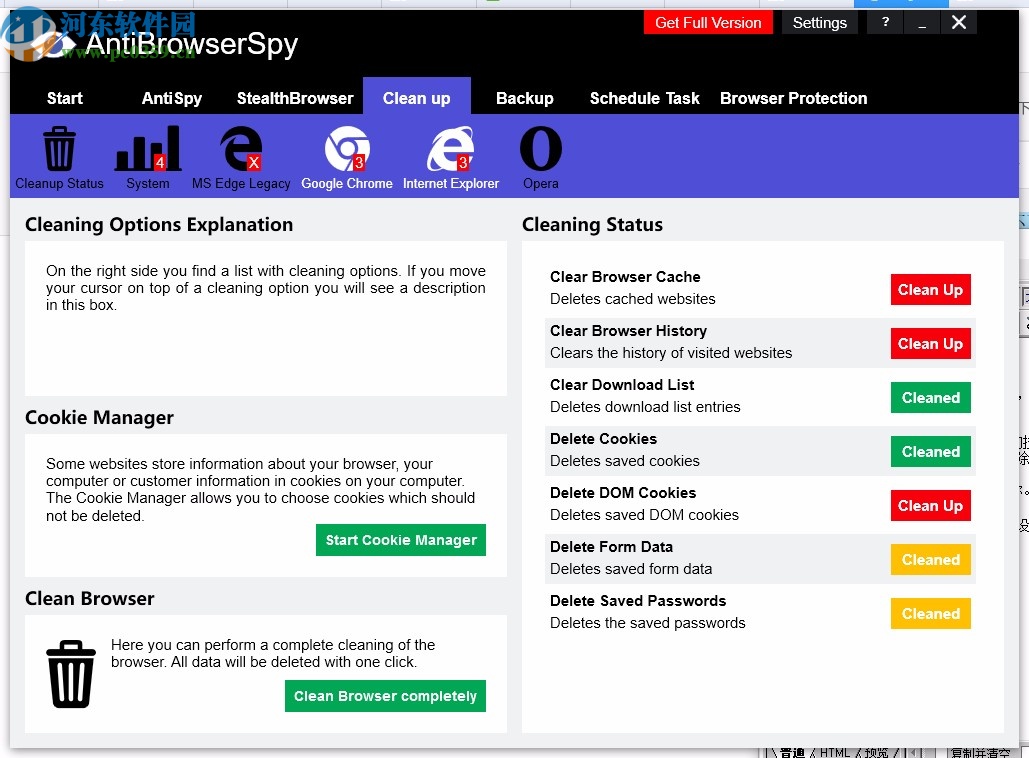The image size is (1029, 758).
Task: Select the Internet Explorer icon with badge
Action: pyautogui.click(x=450, y=148)
